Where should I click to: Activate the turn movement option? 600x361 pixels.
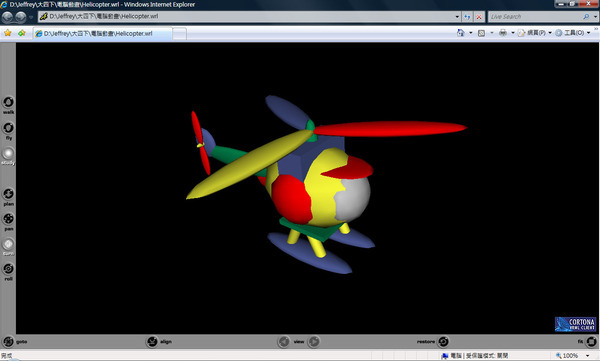[x=8, y=244]
